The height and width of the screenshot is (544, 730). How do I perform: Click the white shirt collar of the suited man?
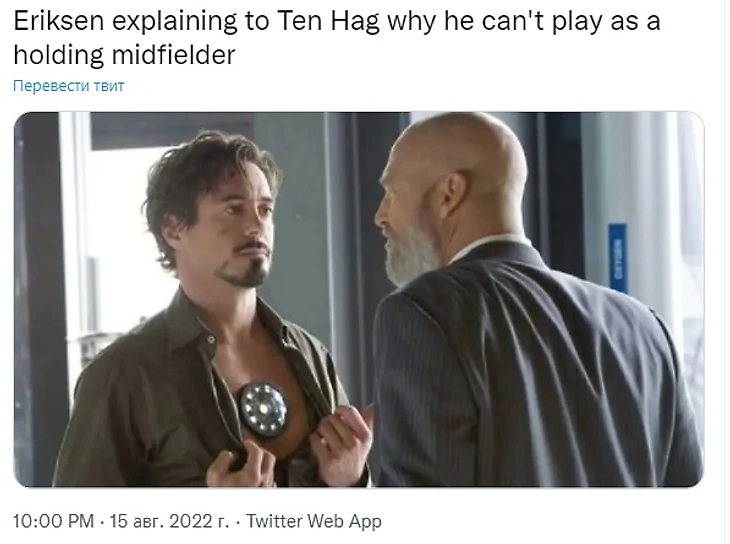[x=484, y=245]
